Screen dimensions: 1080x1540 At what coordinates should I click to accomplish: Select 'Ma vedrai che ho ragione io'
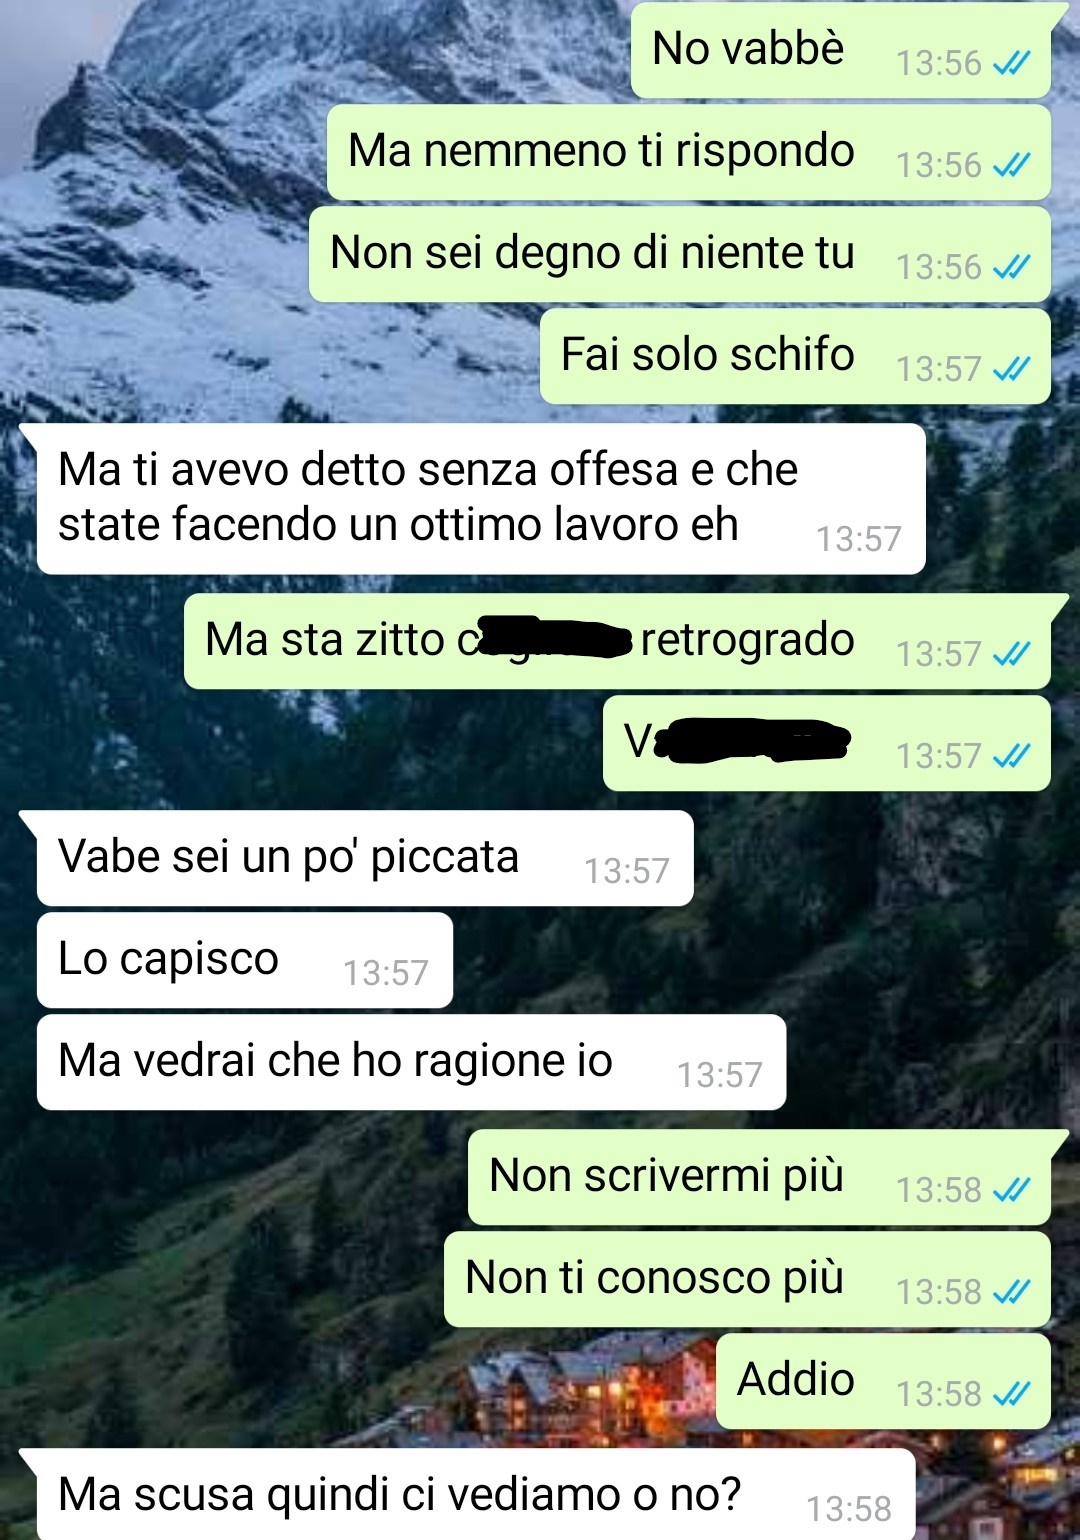click(411, 1062)
